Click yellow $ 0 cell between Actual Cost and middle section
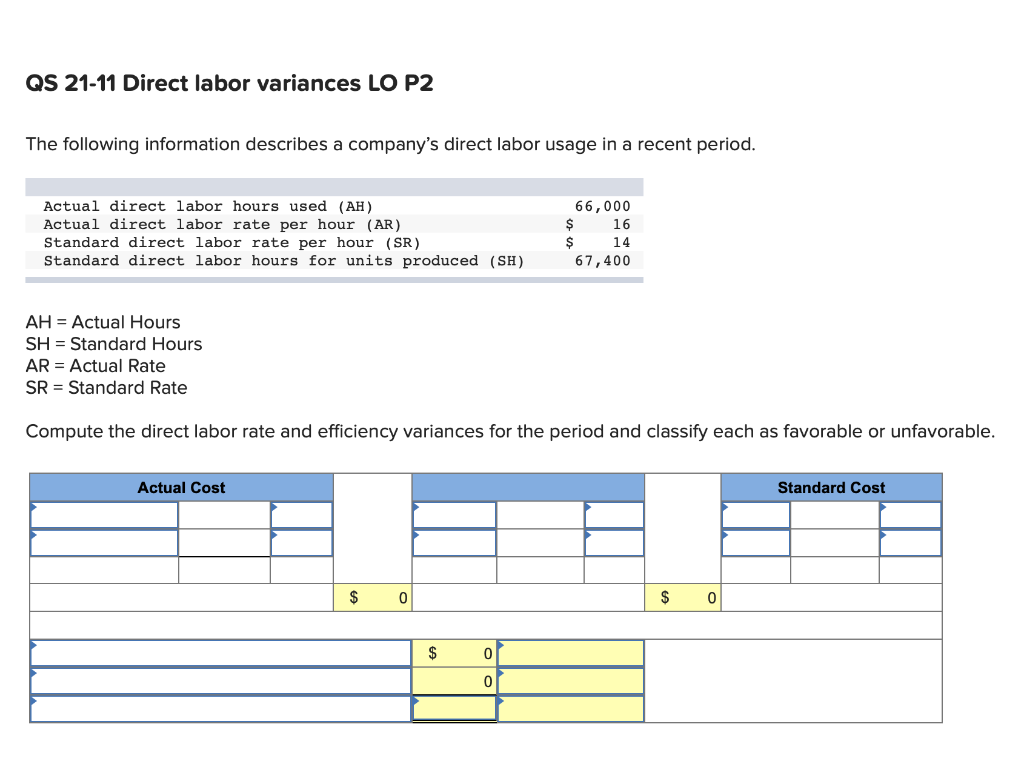 pyautogui.click(x=372, y=597)
